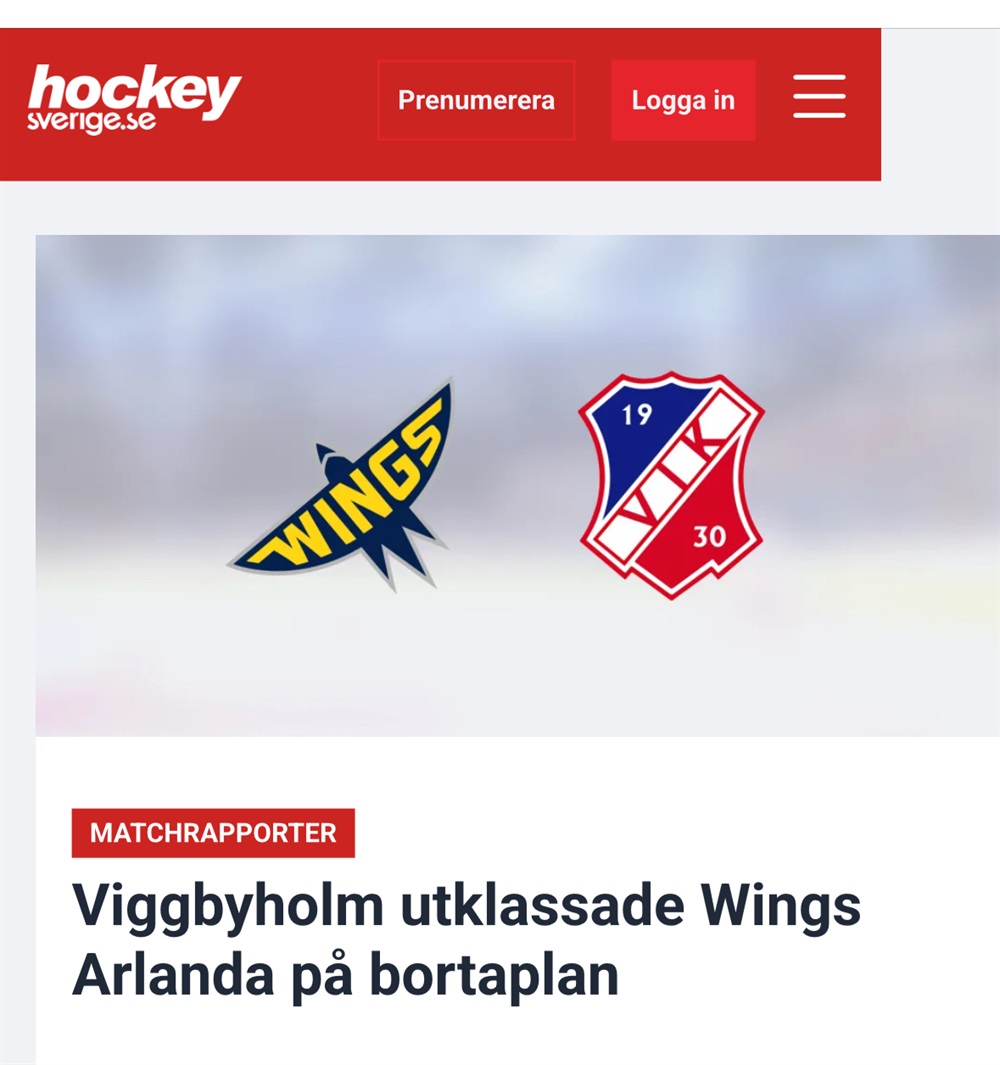The image size is (1000, 1065).
Task: Click the Logga in button
Action: click(683, 100)
